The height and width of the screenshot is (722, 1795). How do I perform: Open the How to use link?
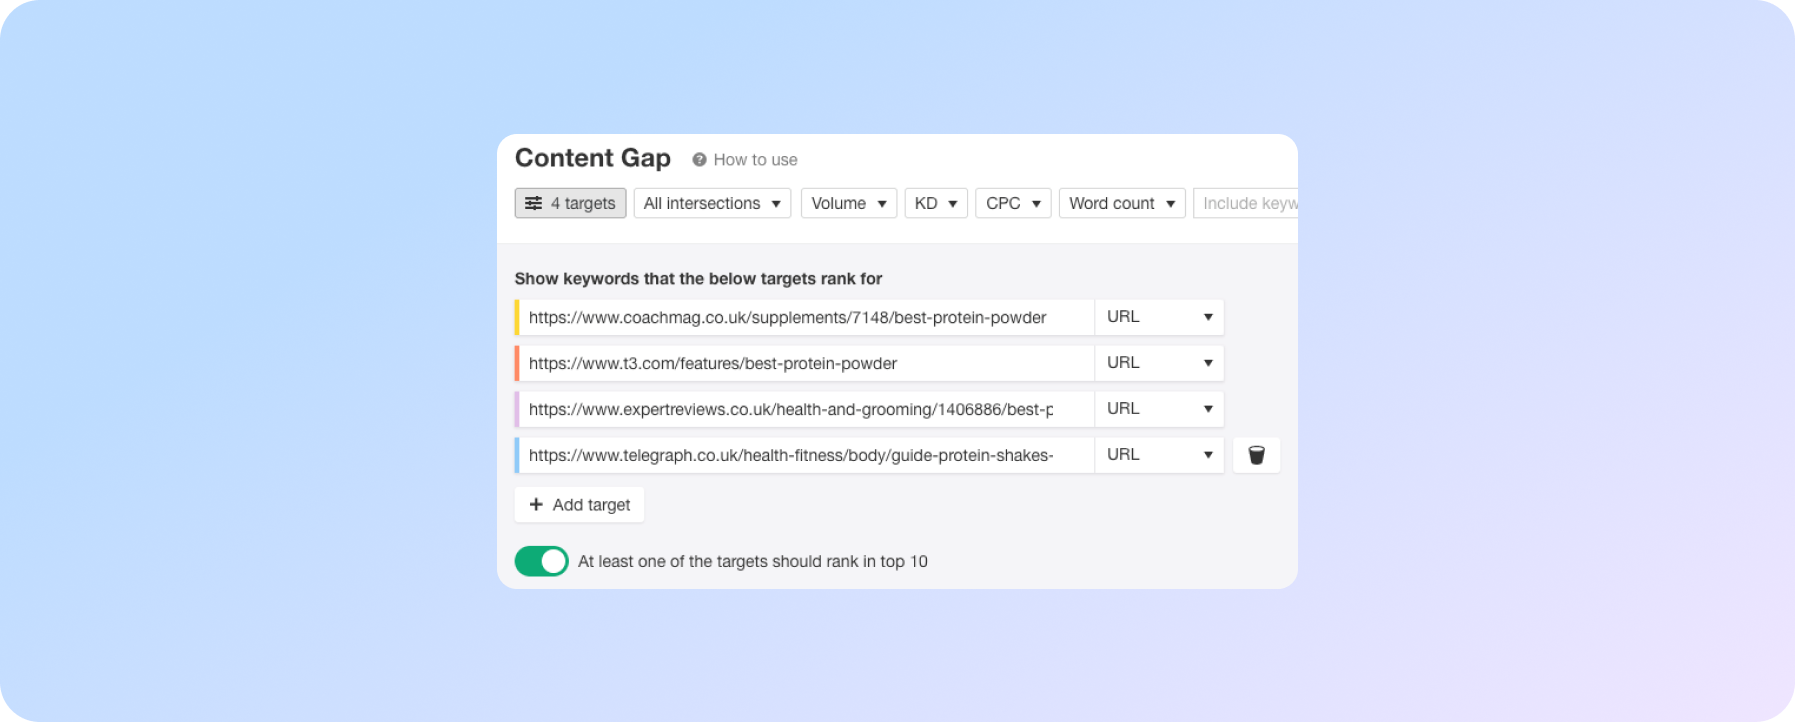click(755, 160)
